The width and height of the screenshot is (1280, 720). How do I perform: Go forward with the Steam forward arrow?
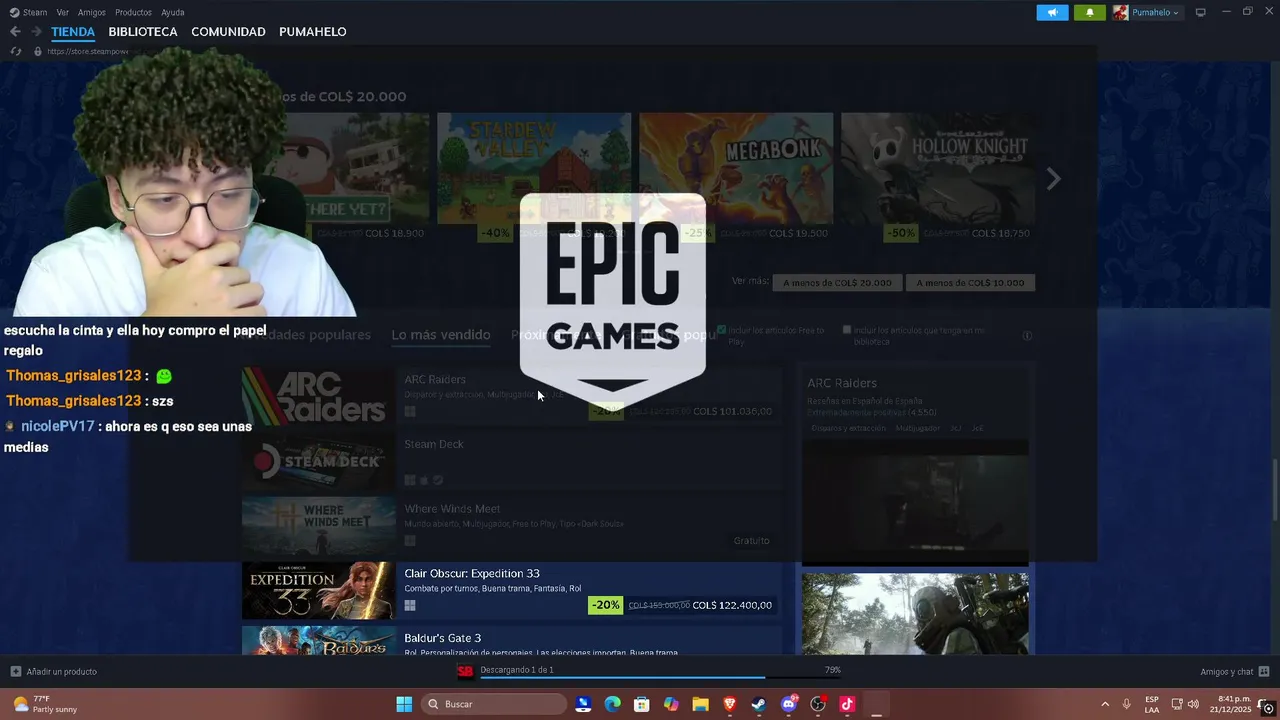tap(36, 32)
